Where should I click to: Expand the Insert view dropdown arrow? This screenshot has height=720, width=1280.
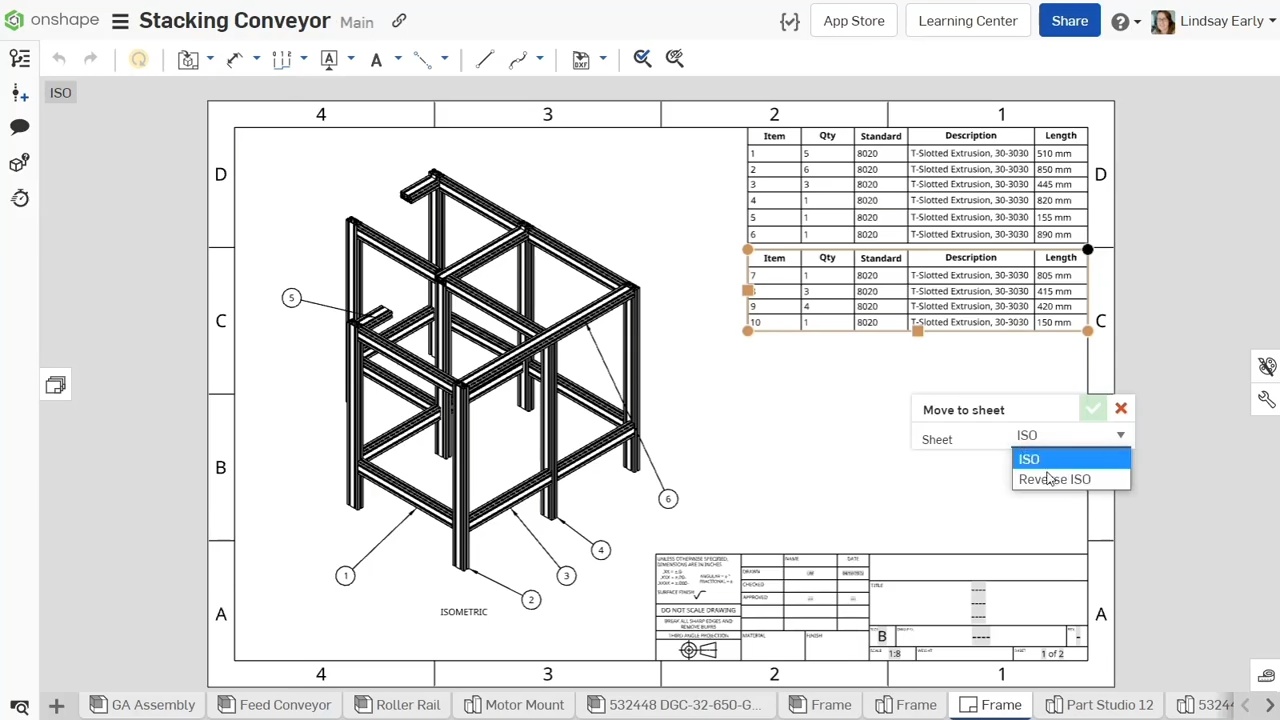[x=210, y=59]
